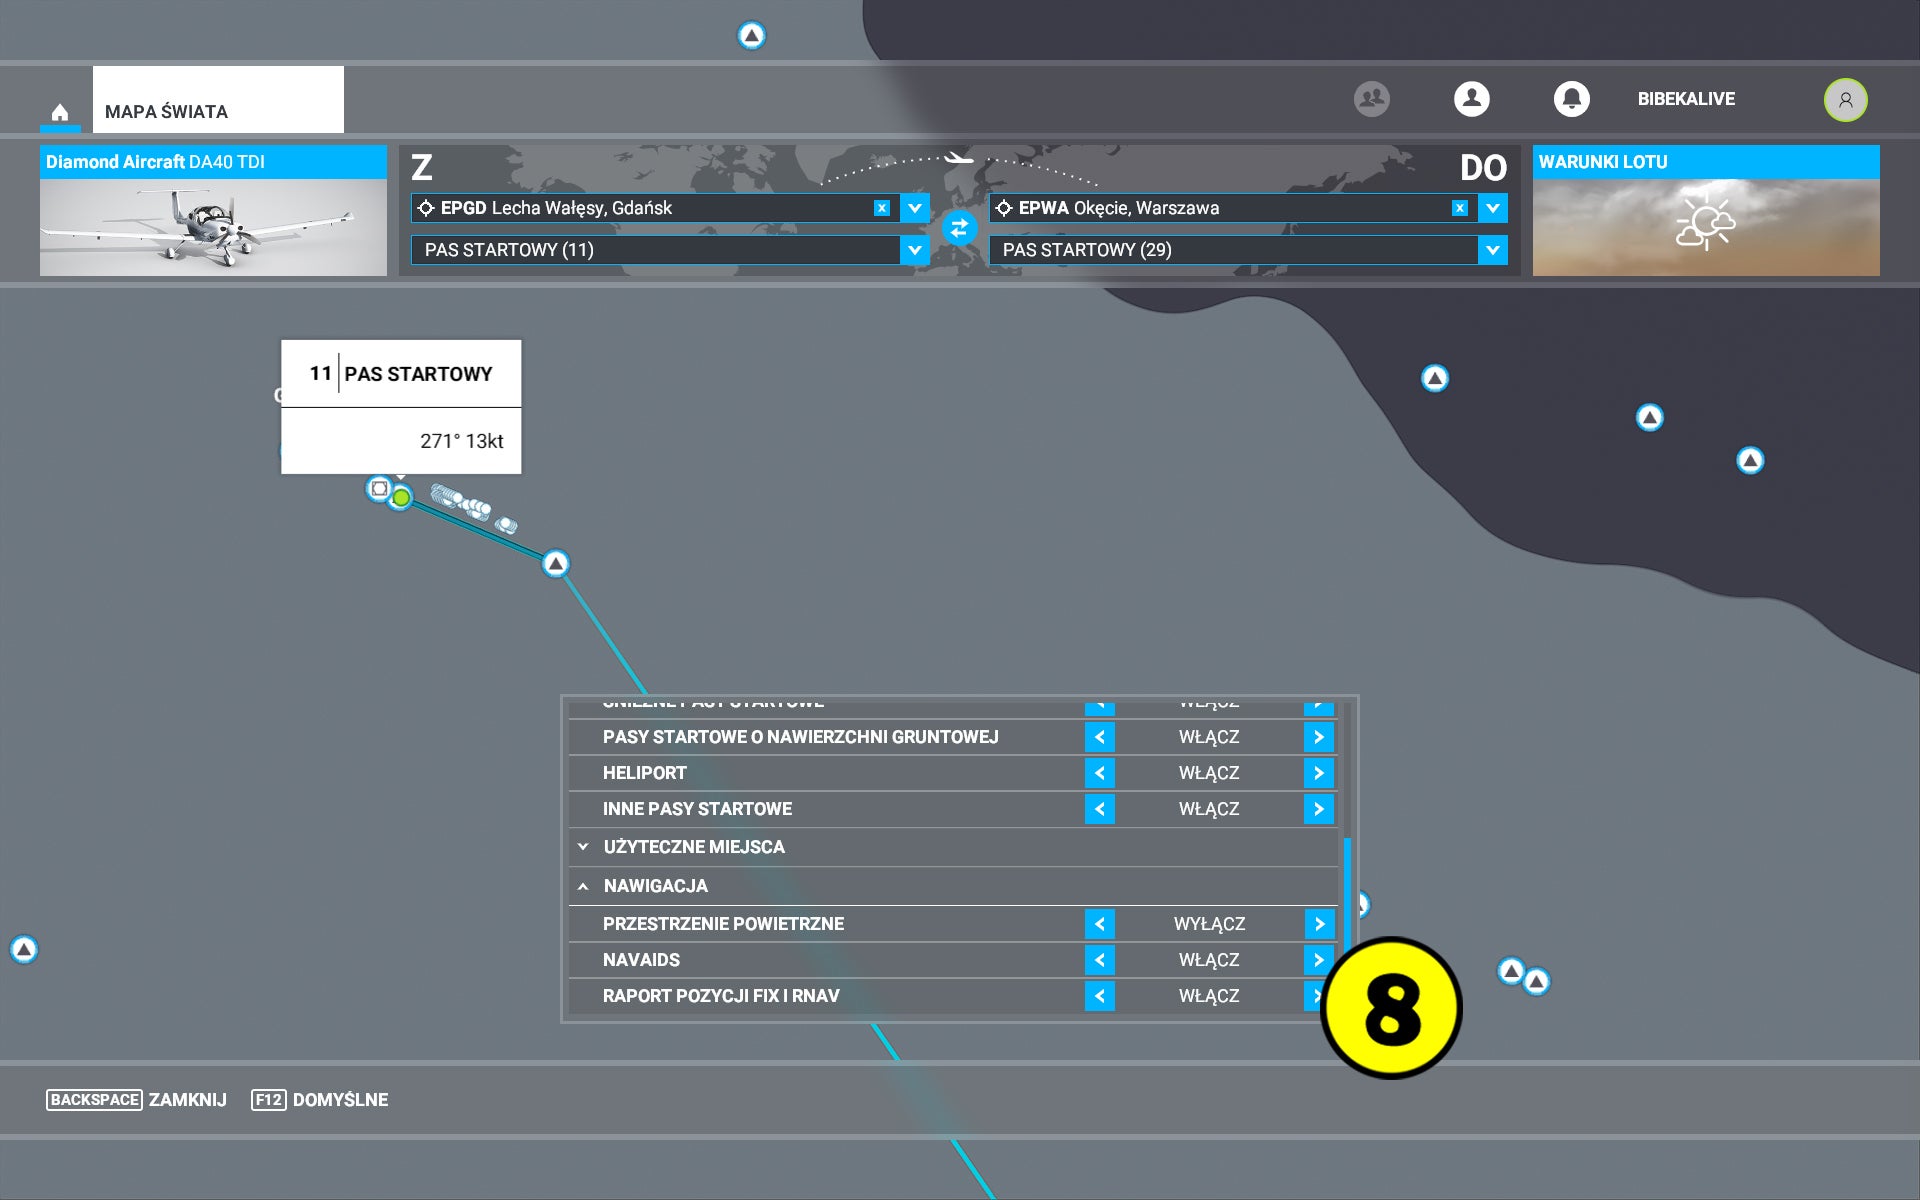Click the EPGD Lecha Wałęsy departure field
This screenshot has height=1200, width=1920.
click(x=655, y=208)
